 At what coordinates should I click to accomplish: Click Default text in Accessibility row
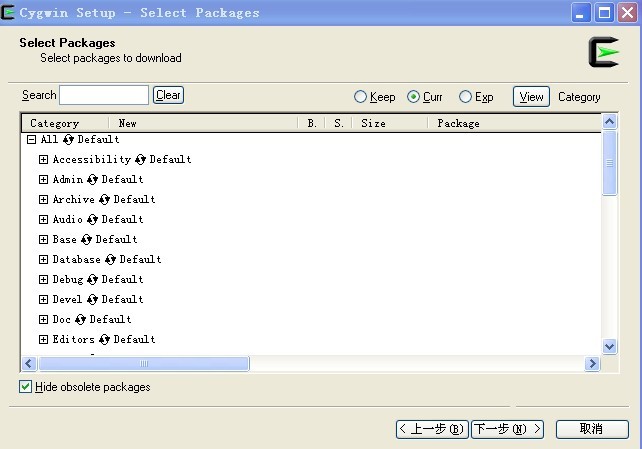(170, 160)
